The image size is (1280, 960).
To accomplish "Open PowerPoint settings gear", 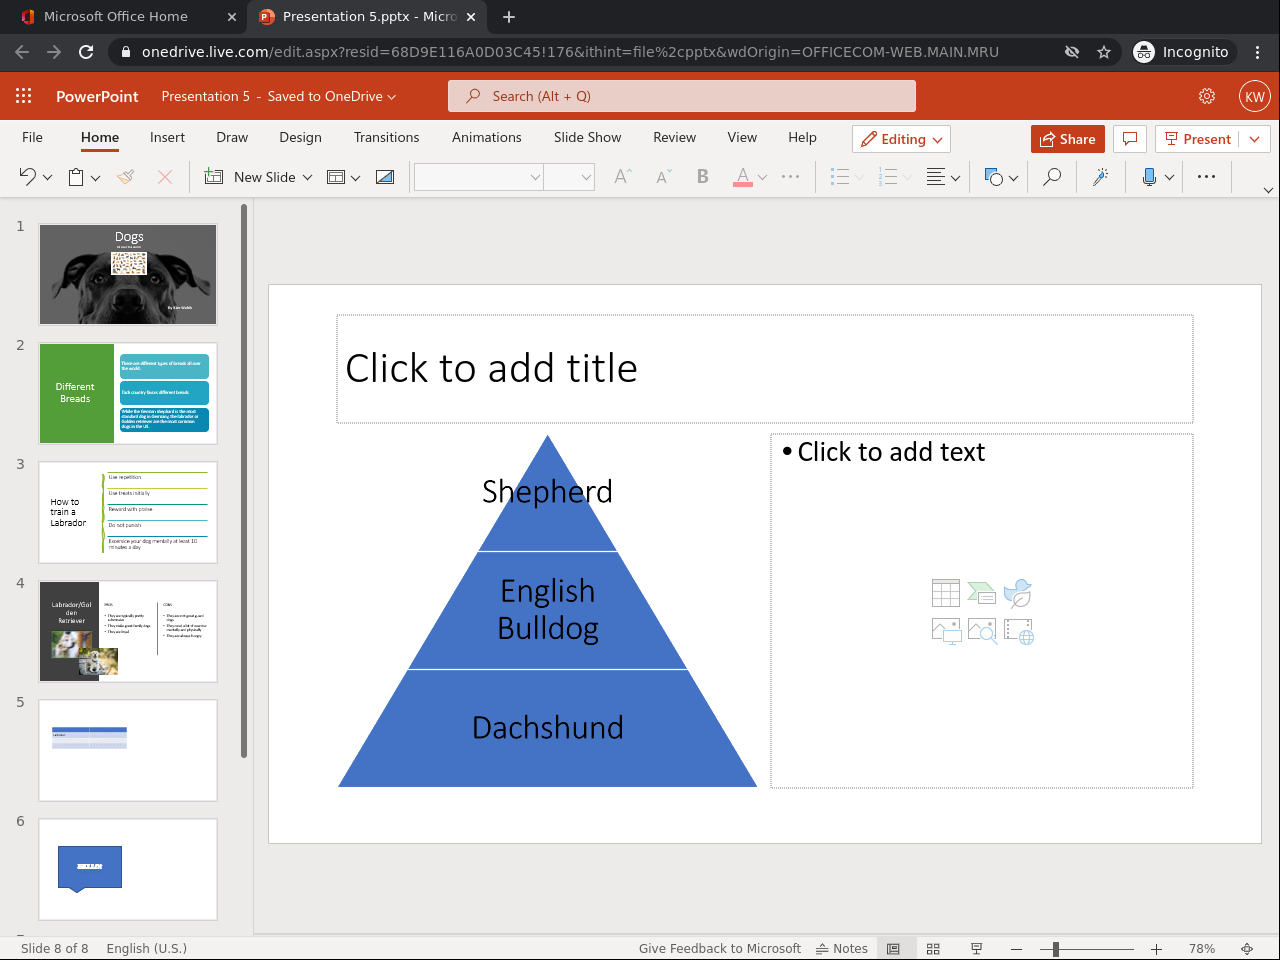I will [1207, 96].
